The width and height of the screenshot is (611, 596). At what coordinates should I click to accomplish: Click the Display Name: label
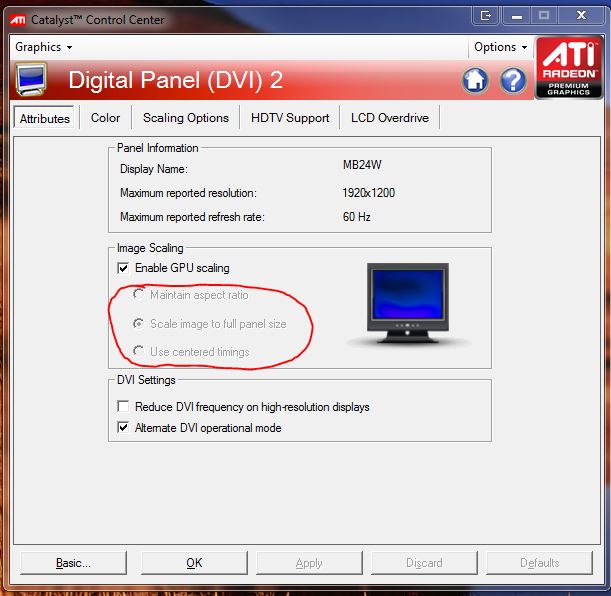point(154,169)
